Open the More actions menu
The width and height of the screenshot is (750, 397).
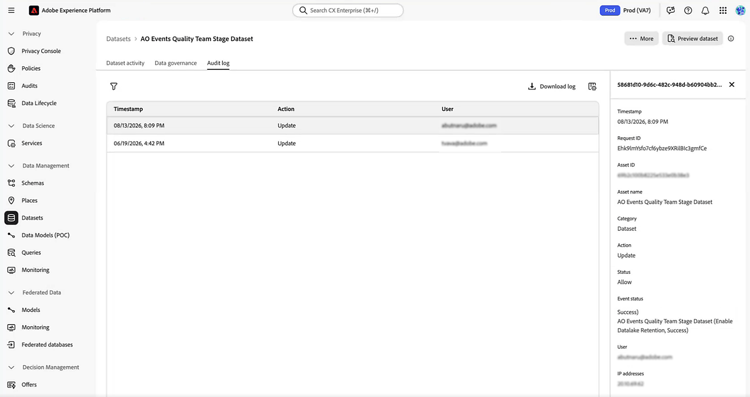[641, 39]
